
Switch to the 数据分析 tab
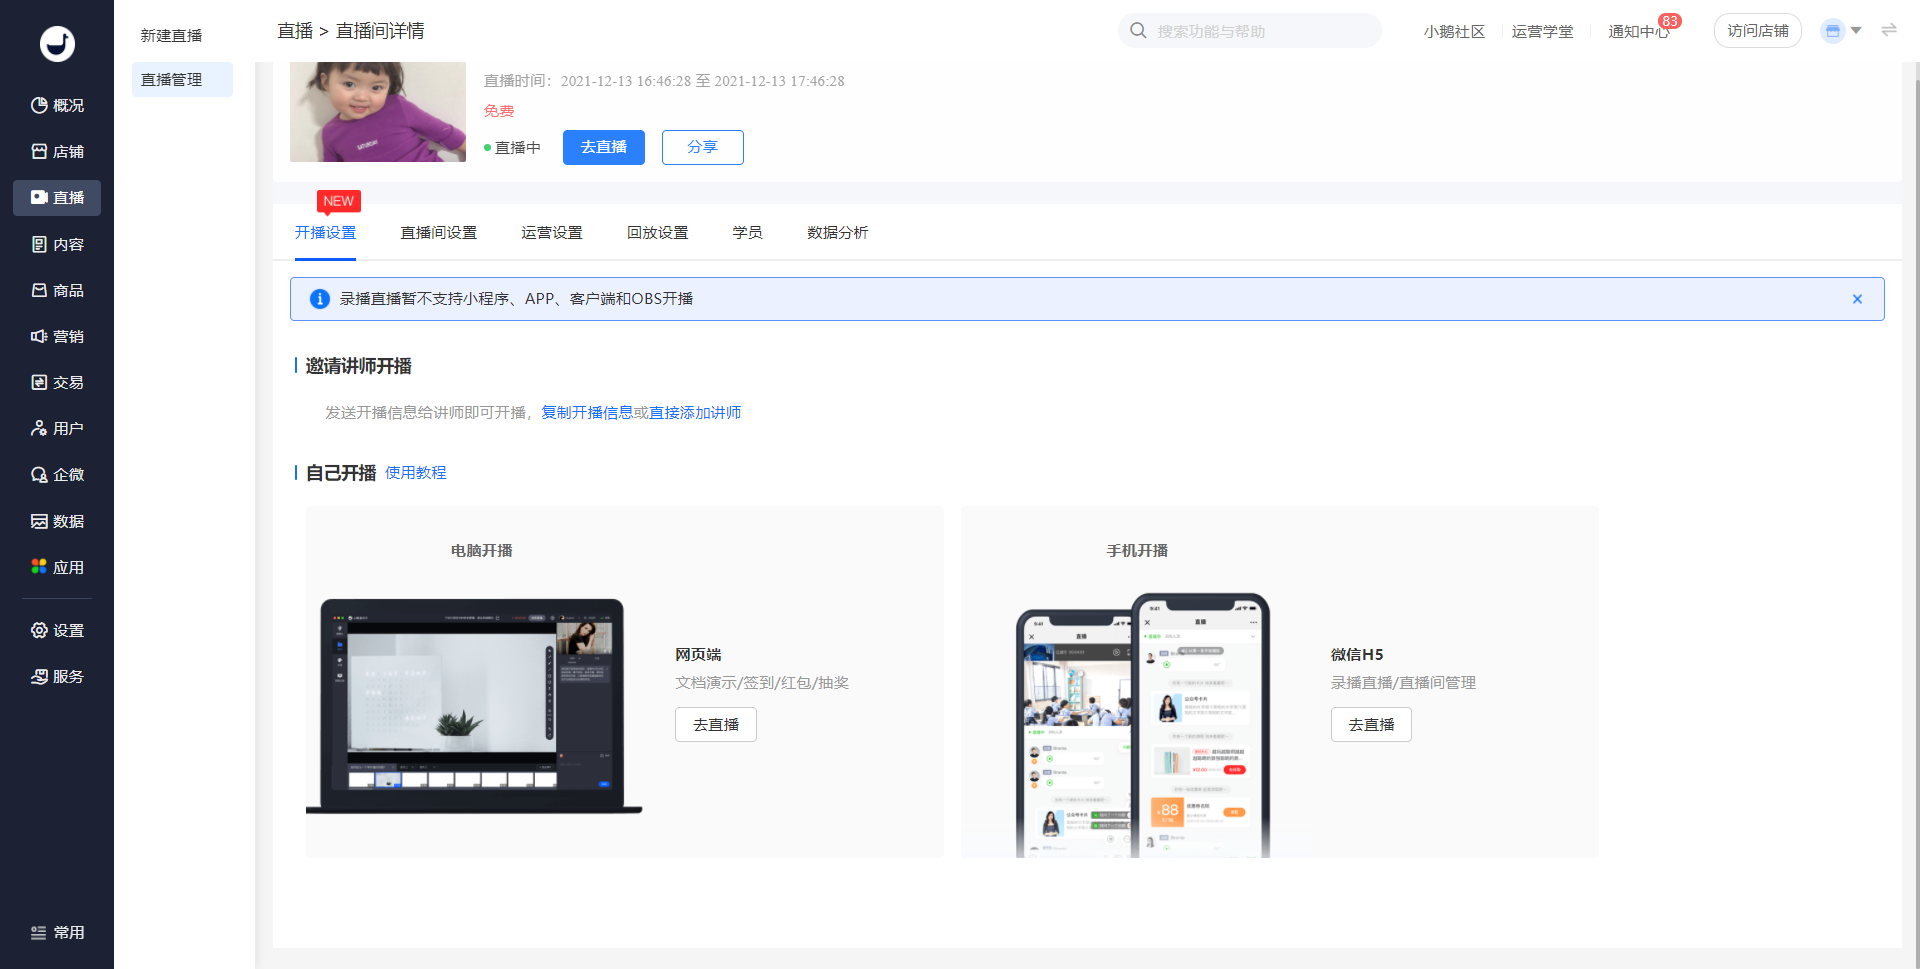point(837,232)
